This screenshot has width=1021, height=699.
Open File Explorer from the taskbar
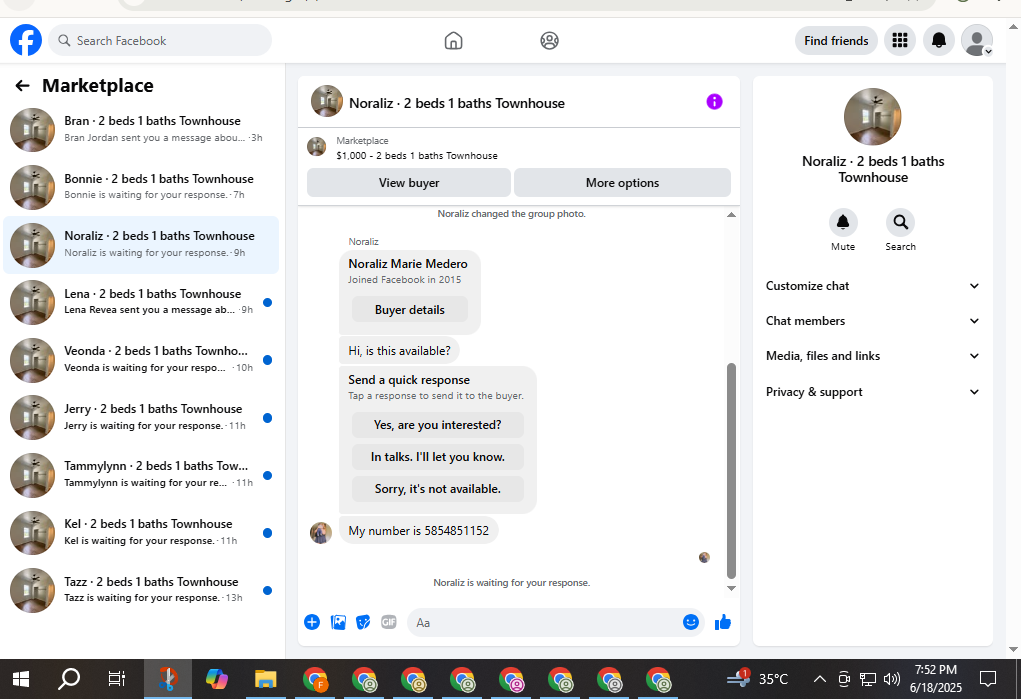click(266, 679)
